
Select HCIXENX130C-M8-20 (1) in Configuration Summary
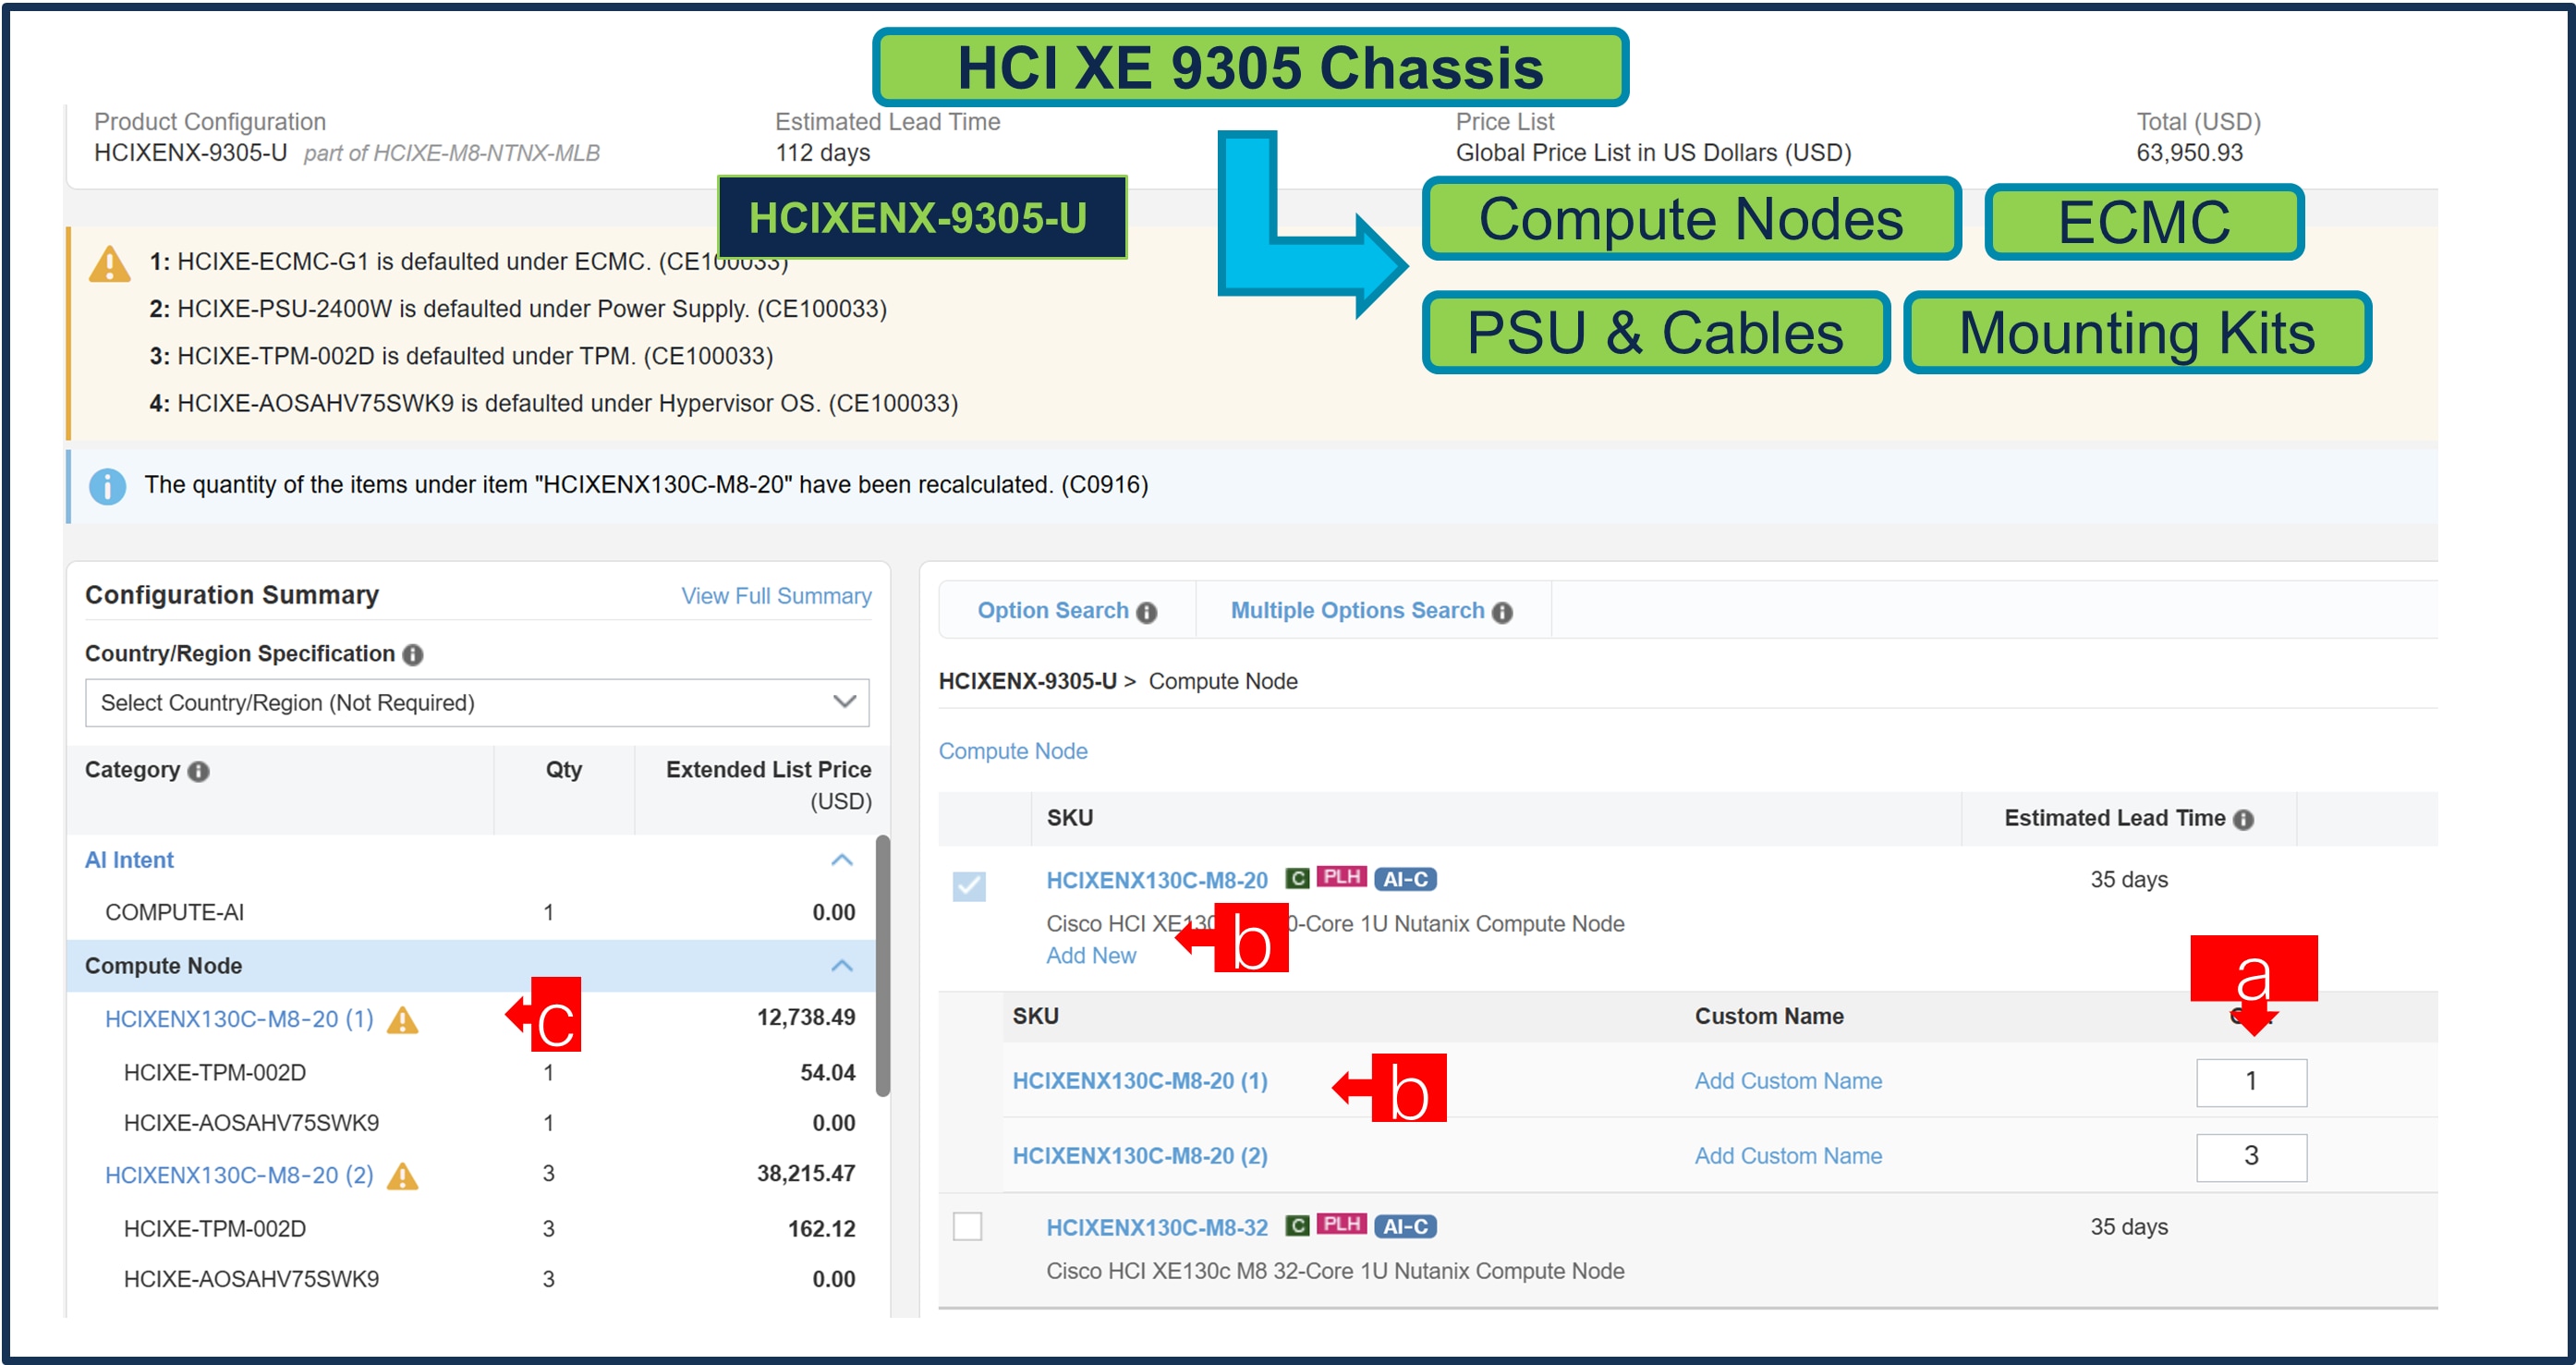point(239,1019)
